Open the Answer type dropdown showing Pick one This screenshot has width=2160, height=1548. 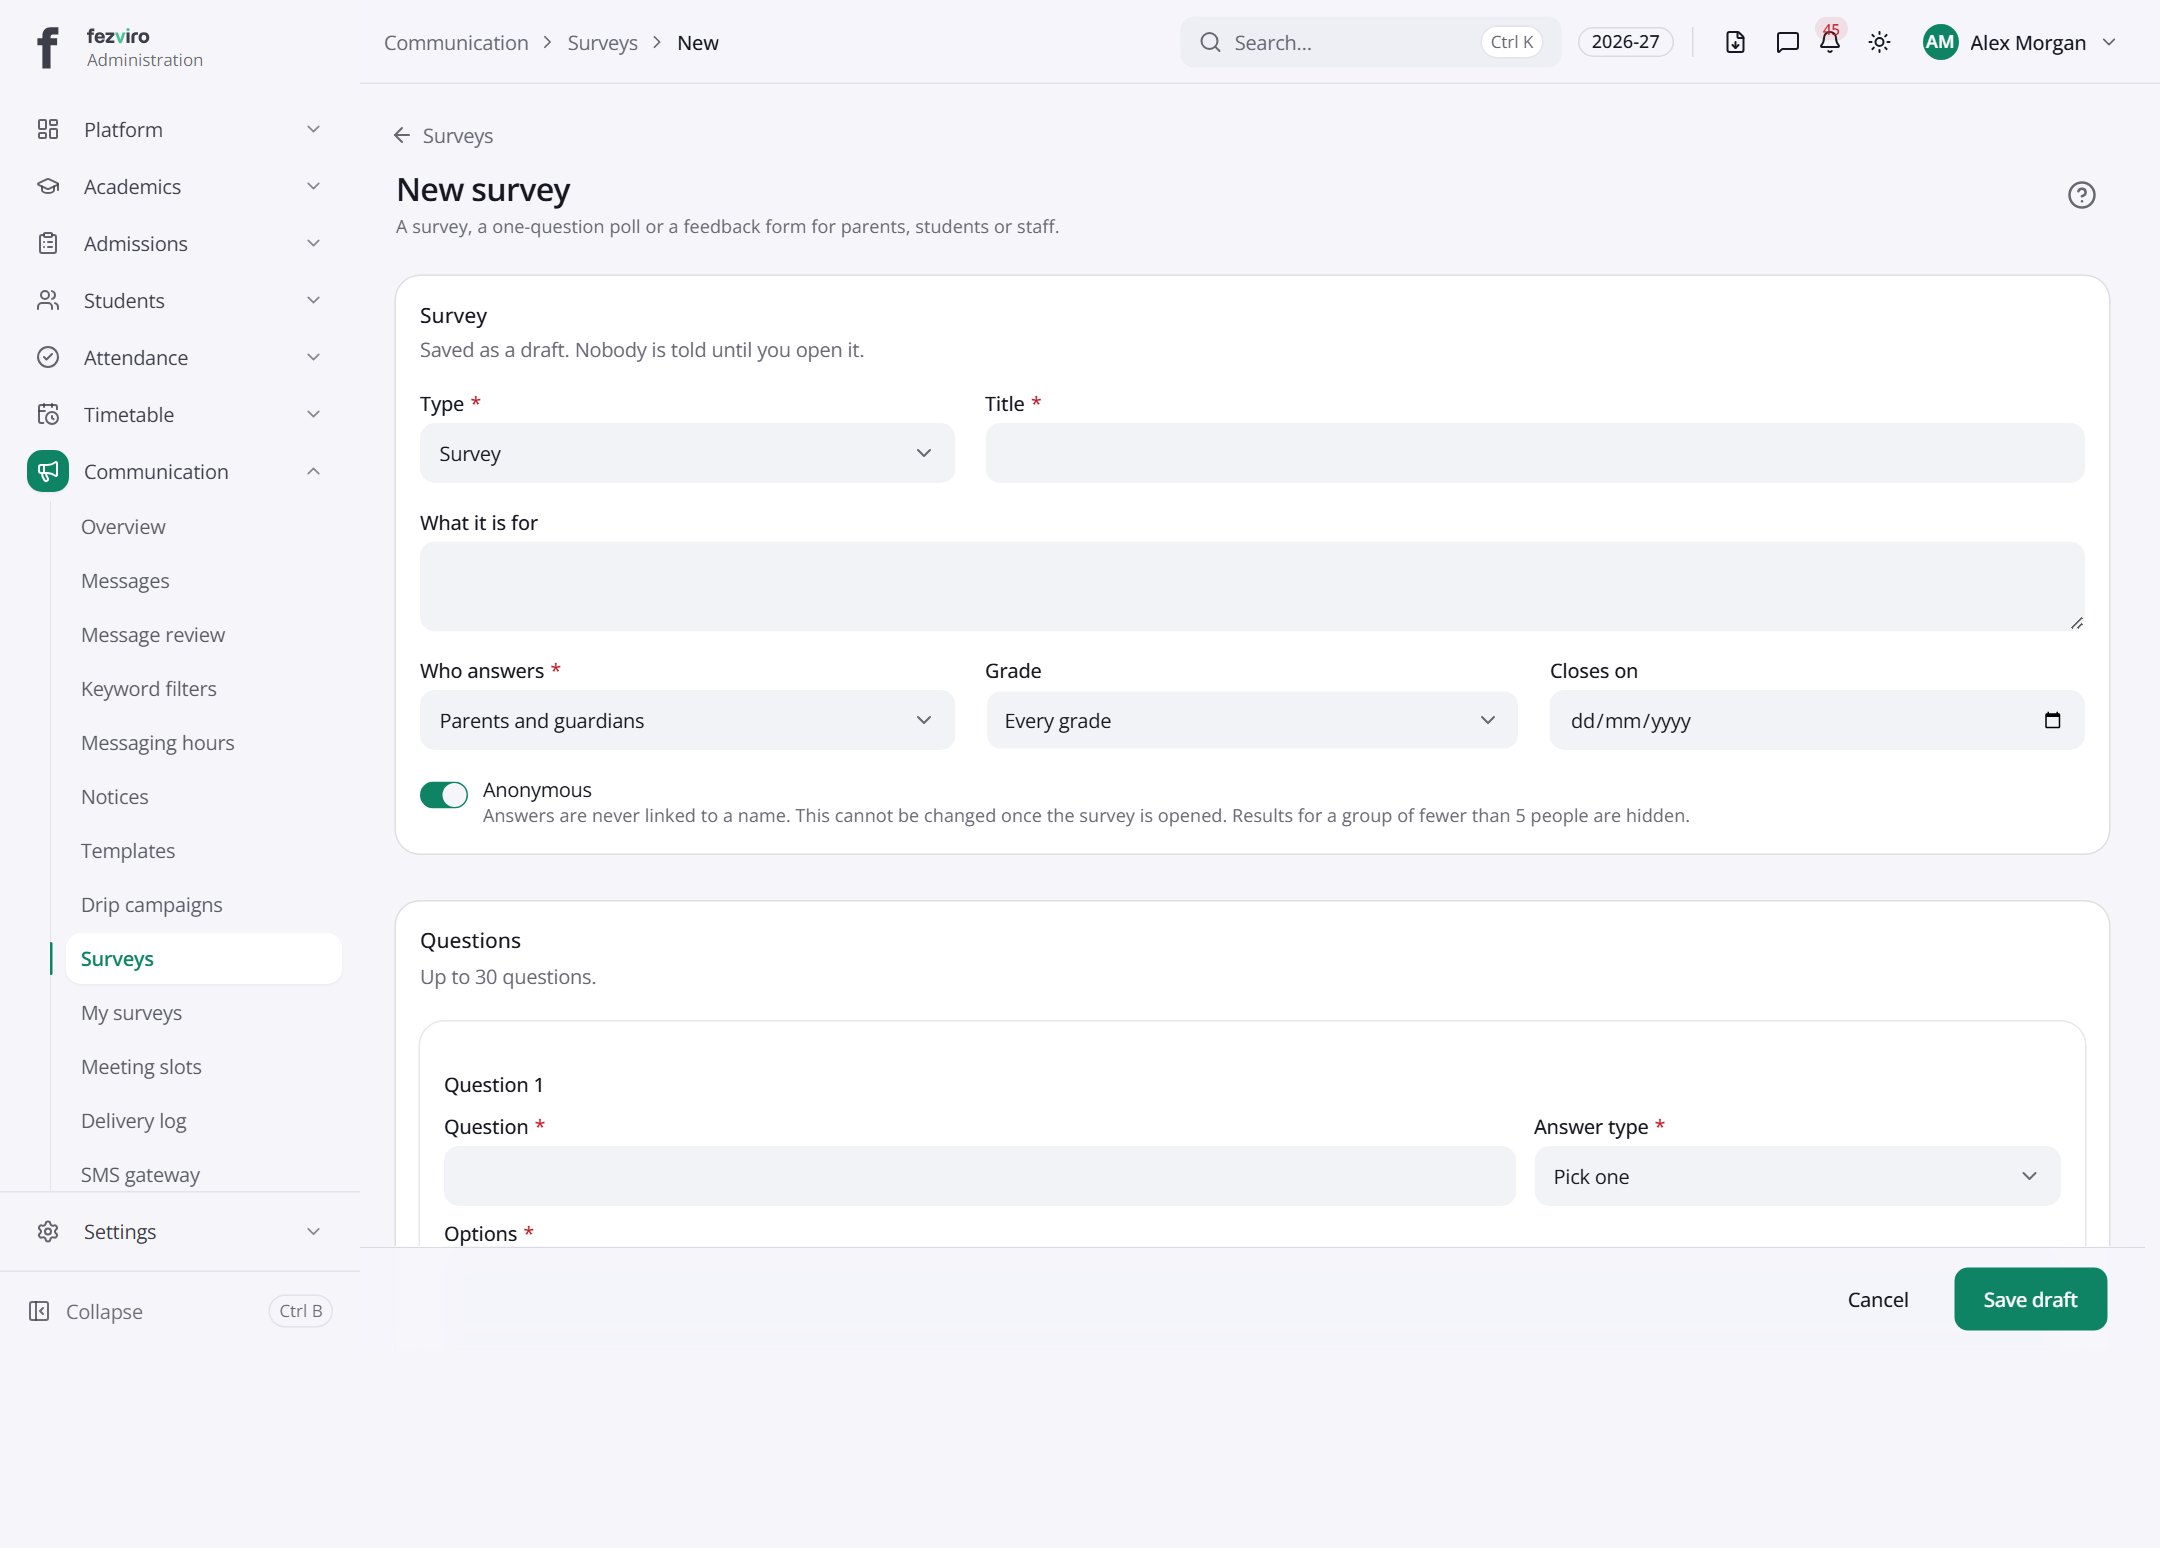1797,1176
